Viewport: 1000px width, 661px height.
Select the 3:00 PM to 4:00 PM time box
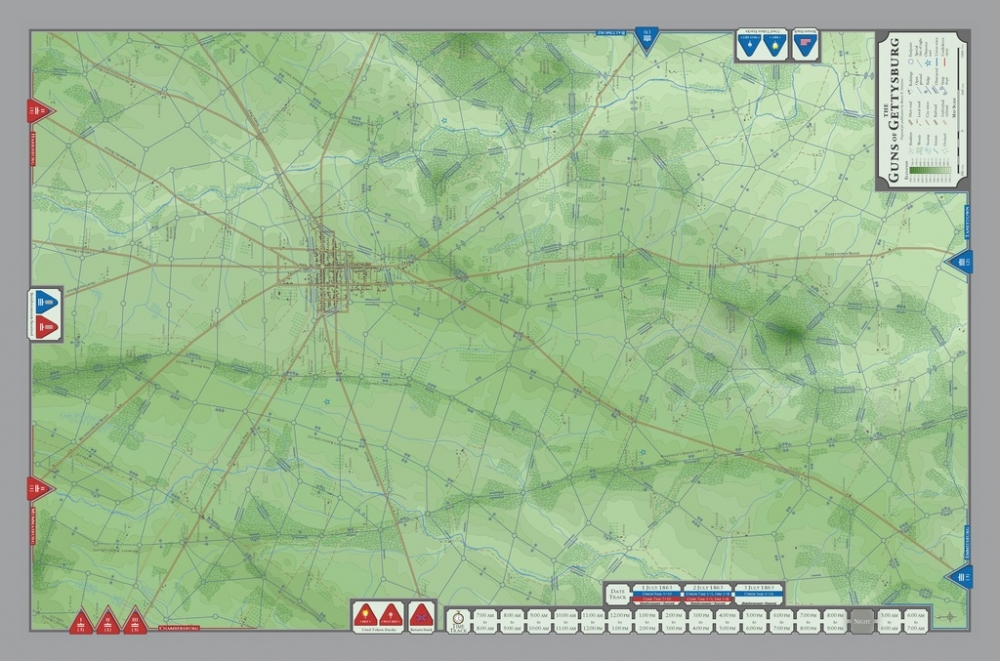[700, 621]
